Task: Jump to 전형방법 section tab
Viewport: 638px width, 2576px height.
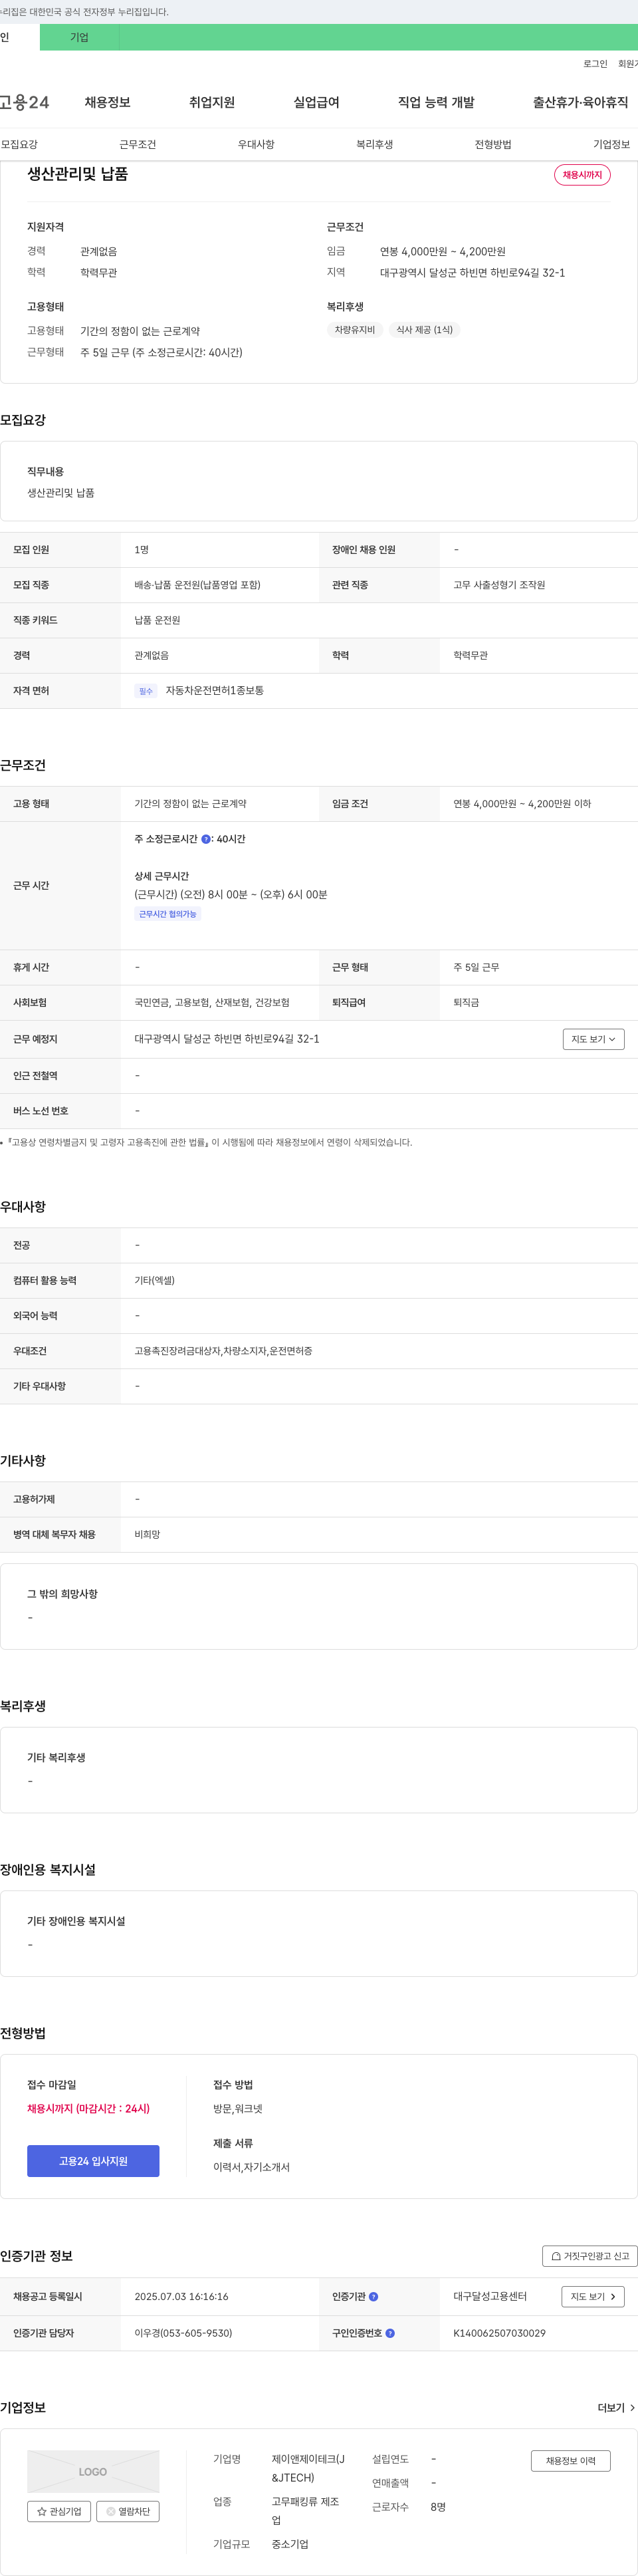Action: [x=493, y=144]
